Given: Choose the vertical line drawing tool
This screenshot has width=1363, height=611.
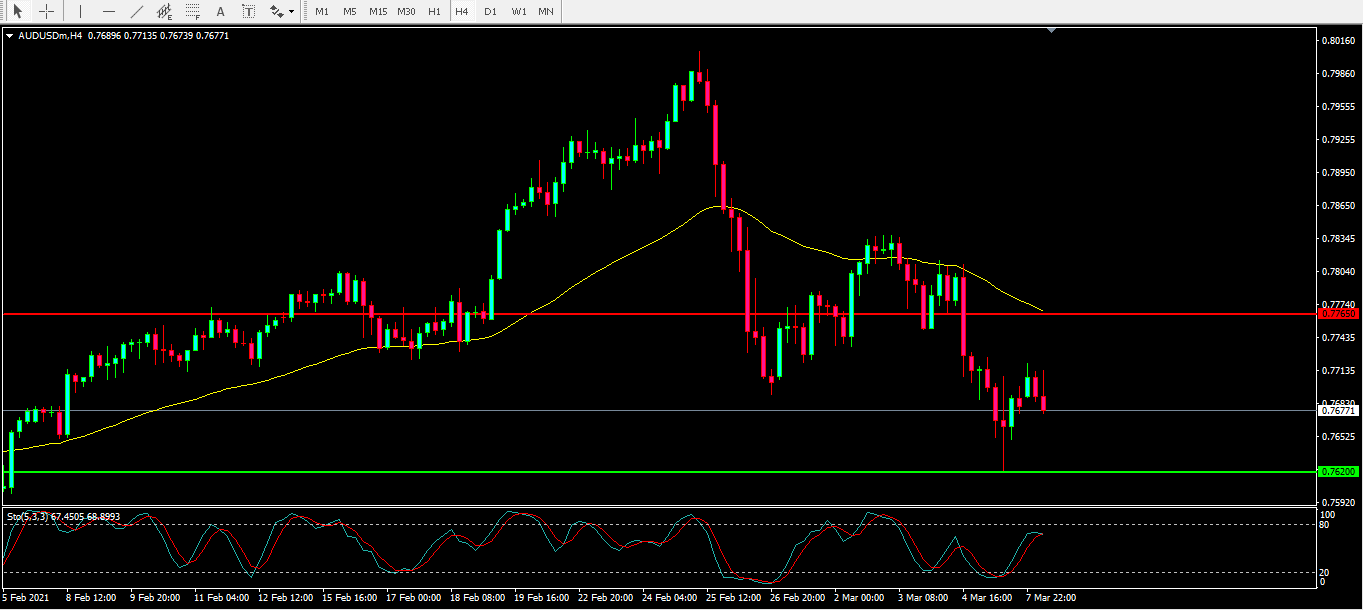Looking at the screenshot, I should click(x=81, y=12).
